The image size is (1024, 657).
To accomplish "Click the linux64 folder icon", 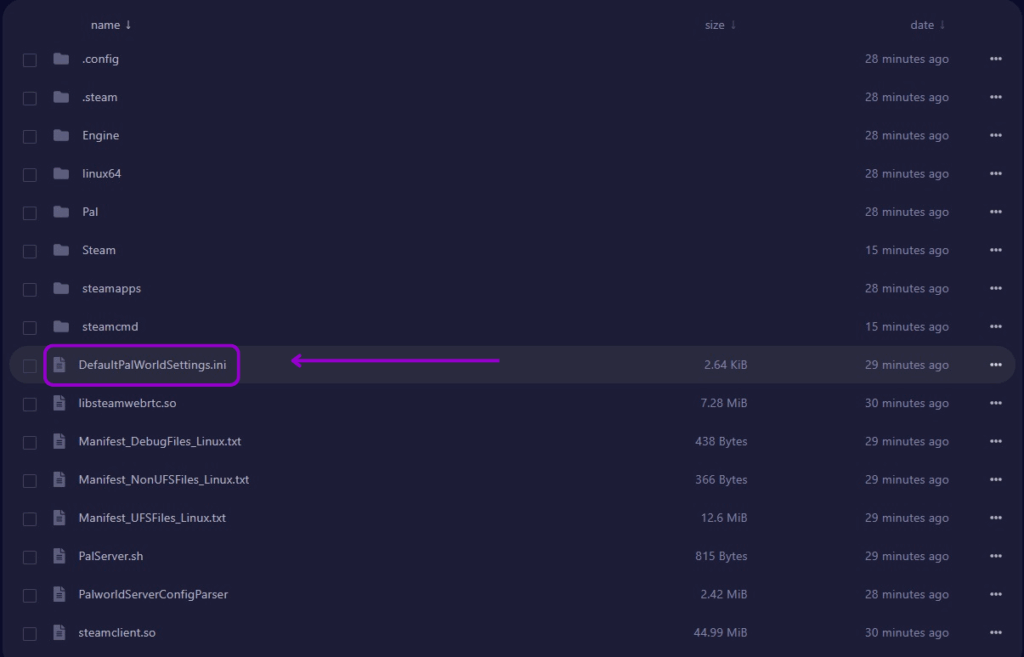I will click(61, 174).
